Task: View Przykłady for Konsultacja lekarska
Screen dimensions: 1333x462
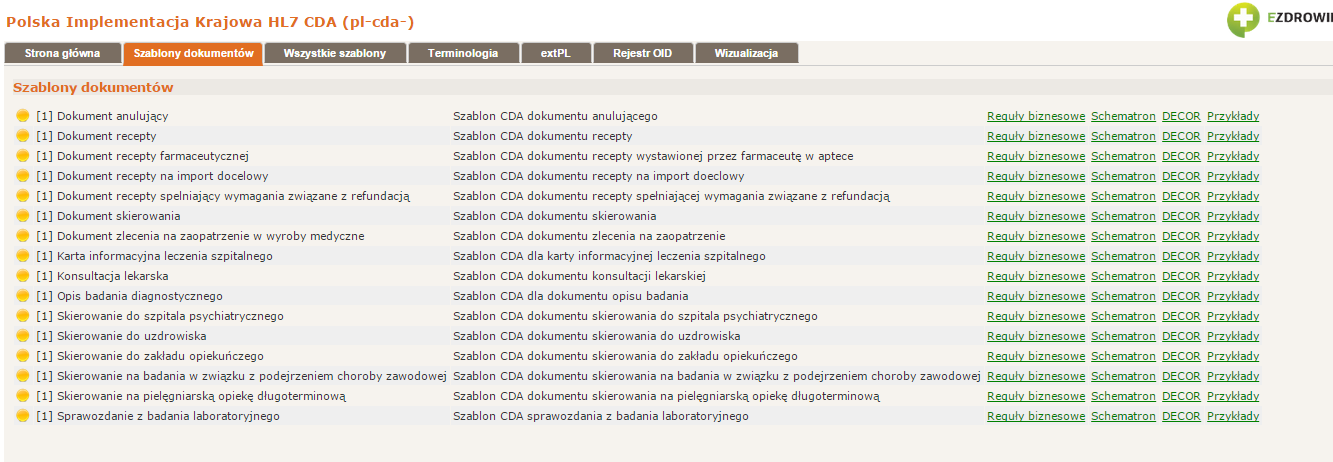Action: coord(1233,276)
